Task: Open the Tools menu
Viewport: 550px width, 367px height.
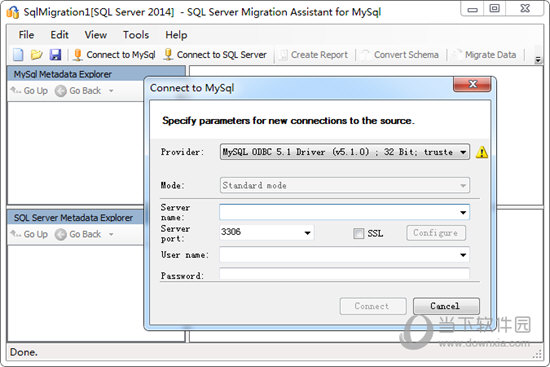Action: [136, 35]
